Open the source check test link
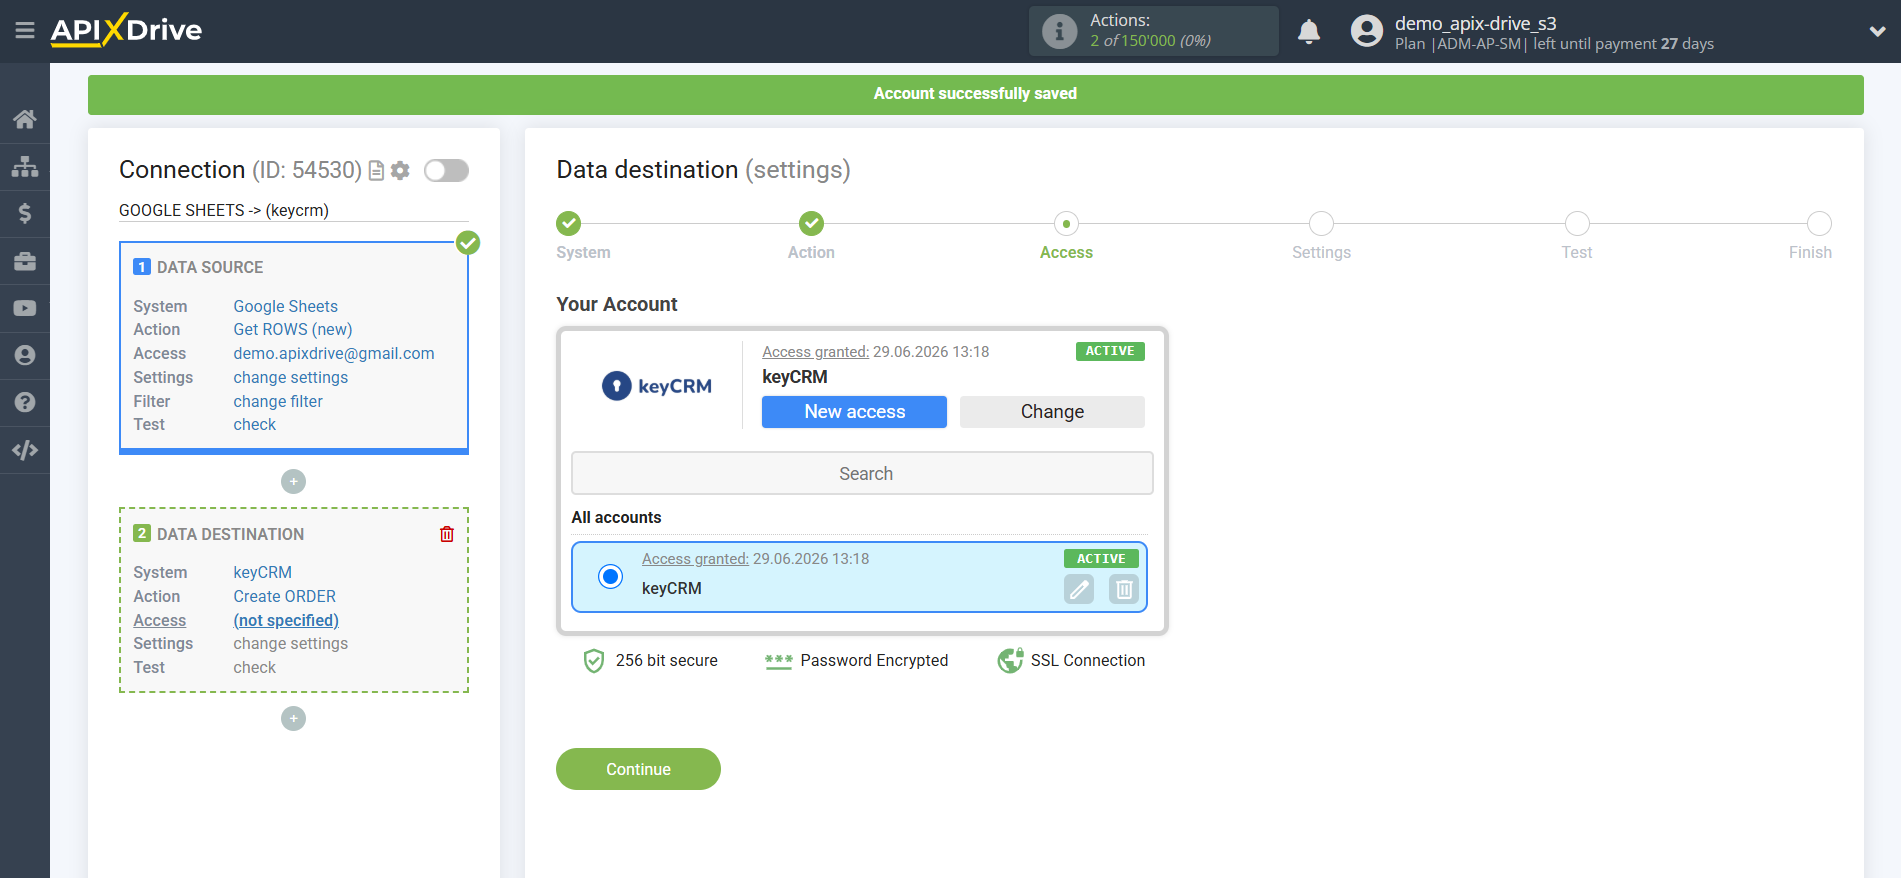The image size is (1901, 878). (254, 424)
